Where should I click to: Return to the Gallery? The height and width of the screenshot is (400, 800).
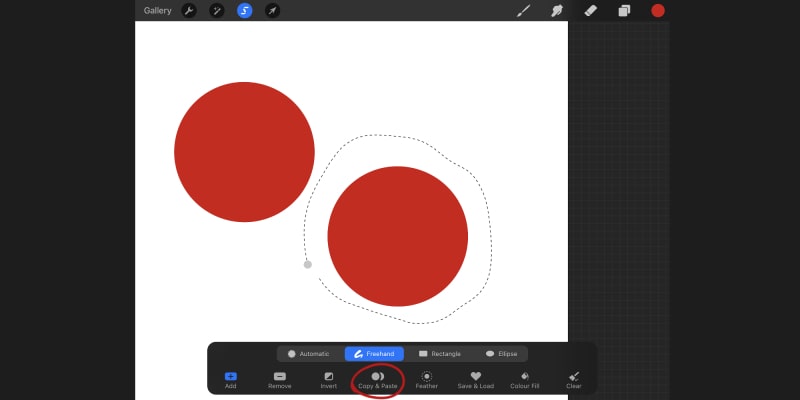[158, 11]
